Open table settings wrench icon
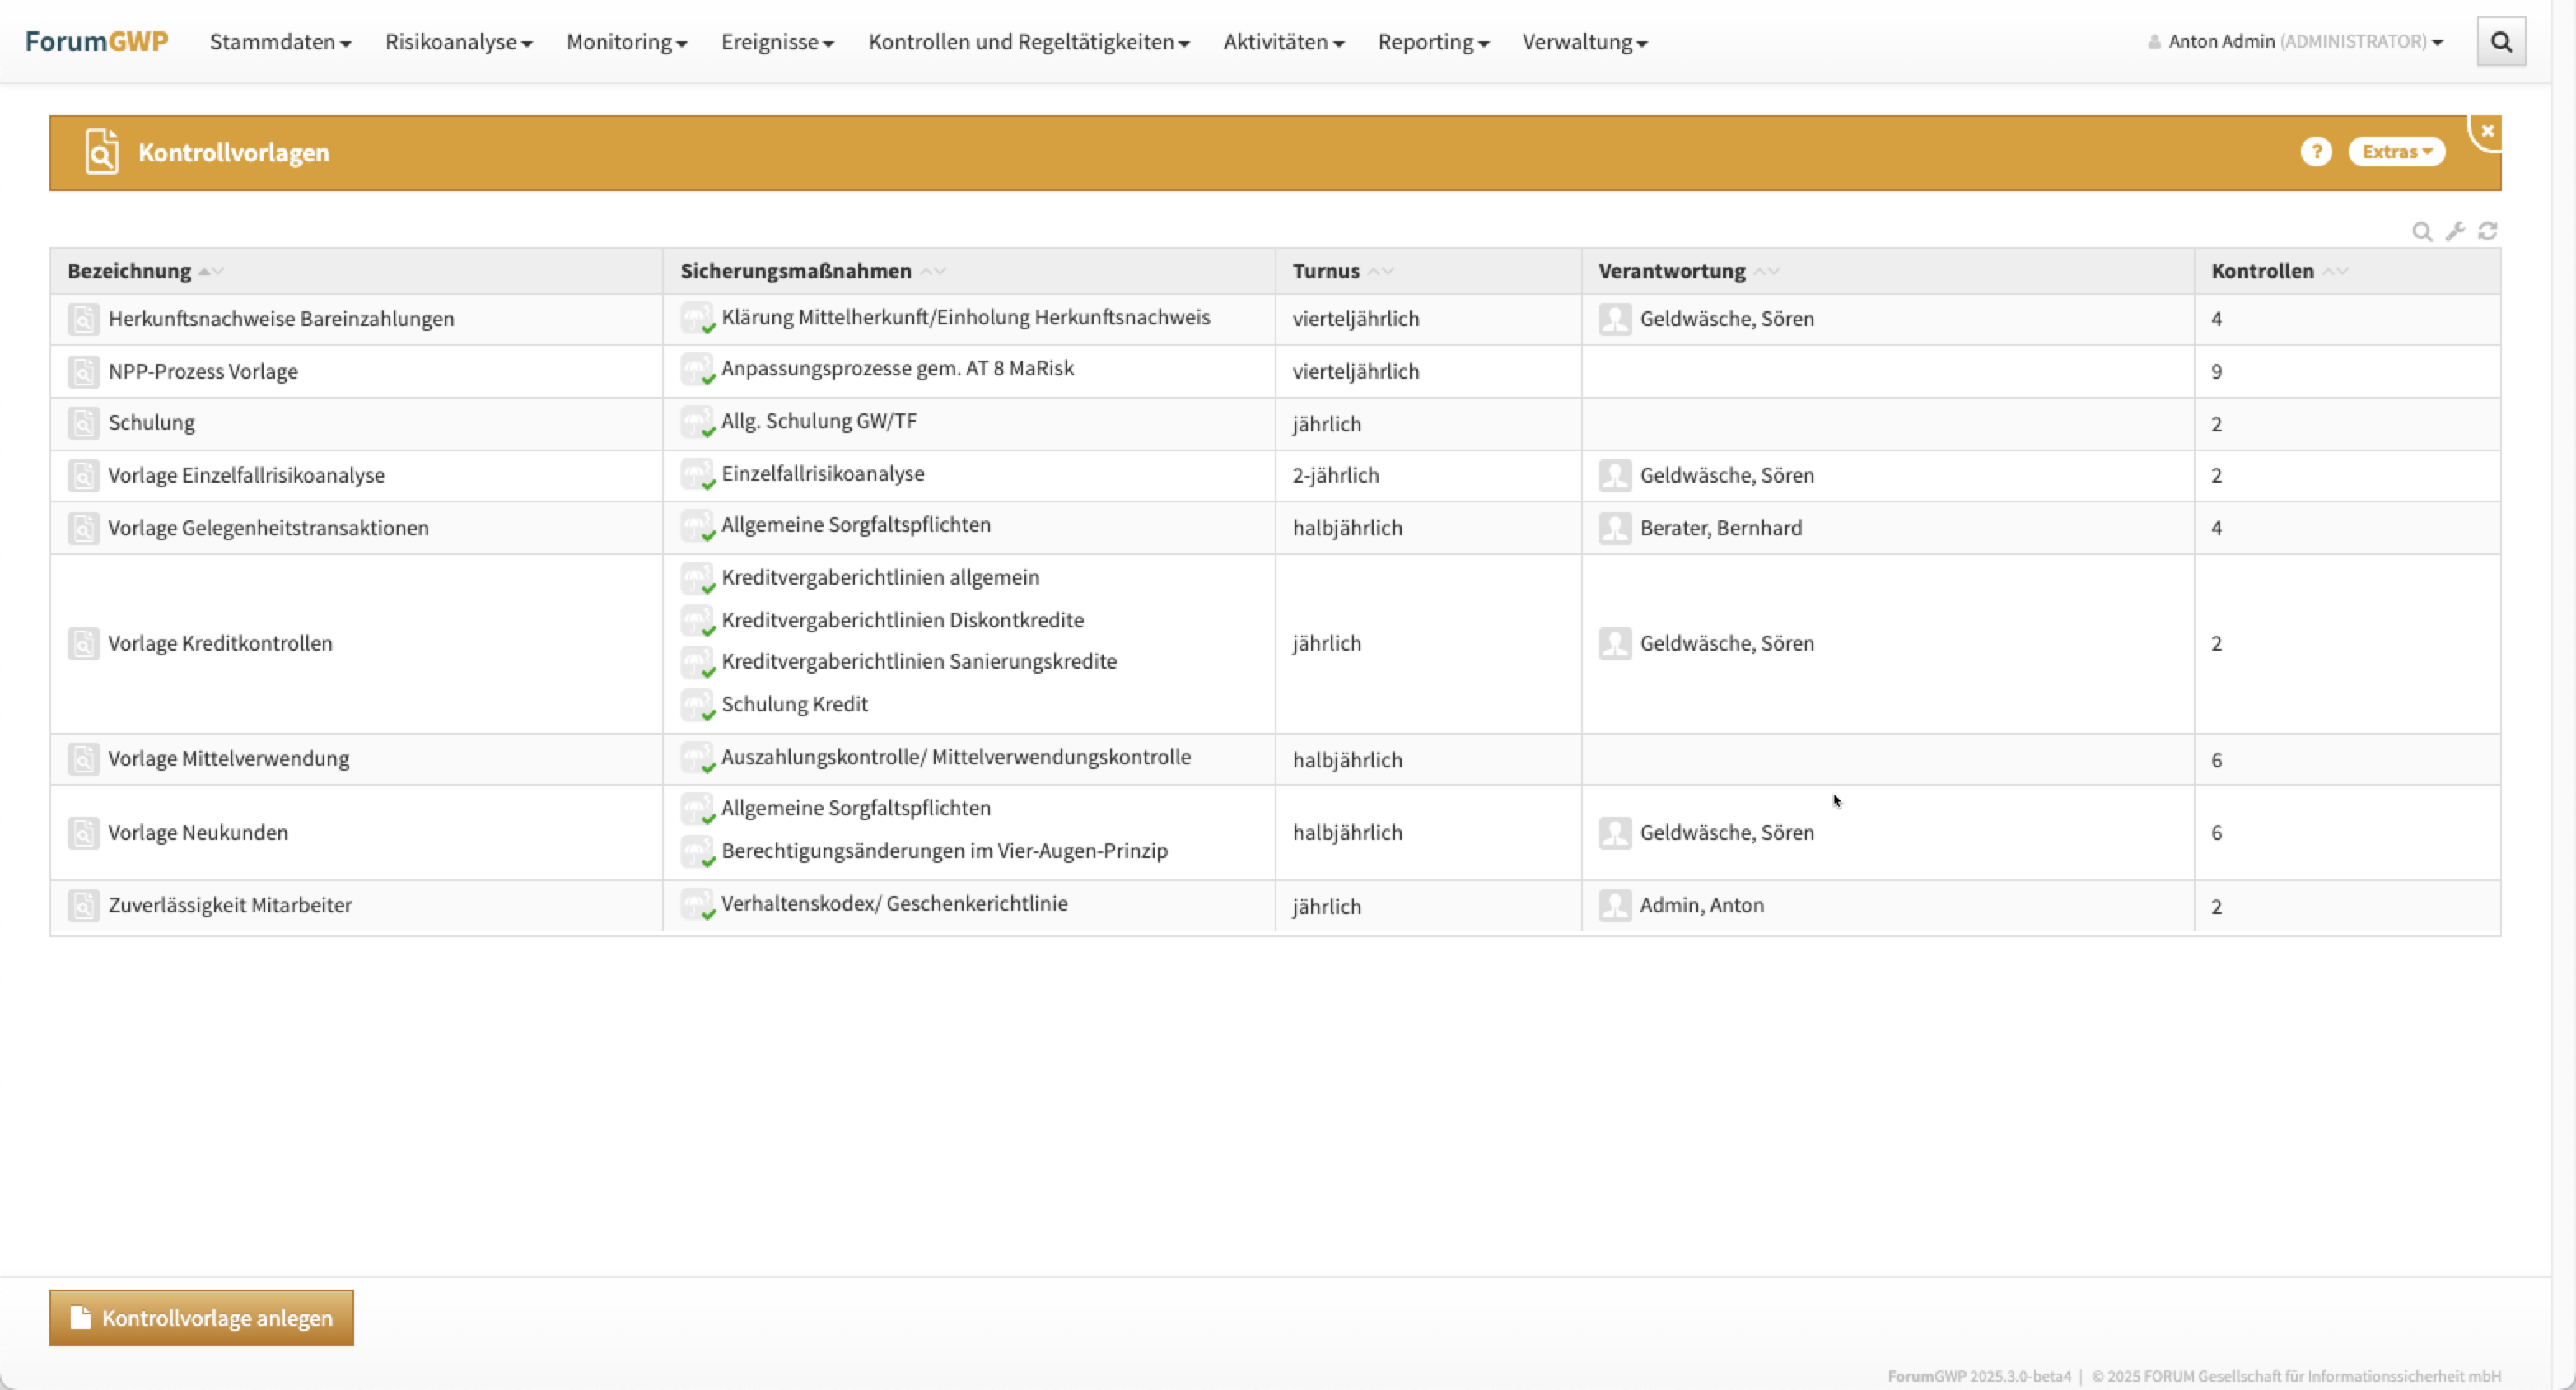2576x1390 pixels. coord(2455,232)
